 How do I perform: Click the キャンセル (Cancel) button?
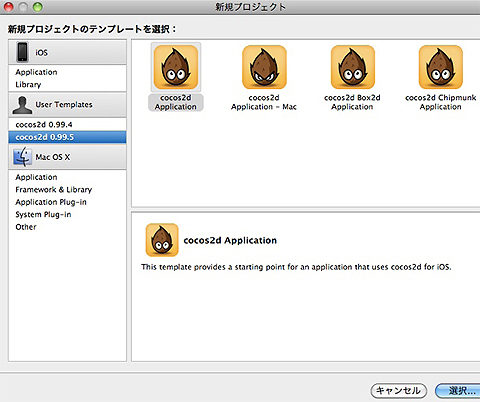point(399,390)
